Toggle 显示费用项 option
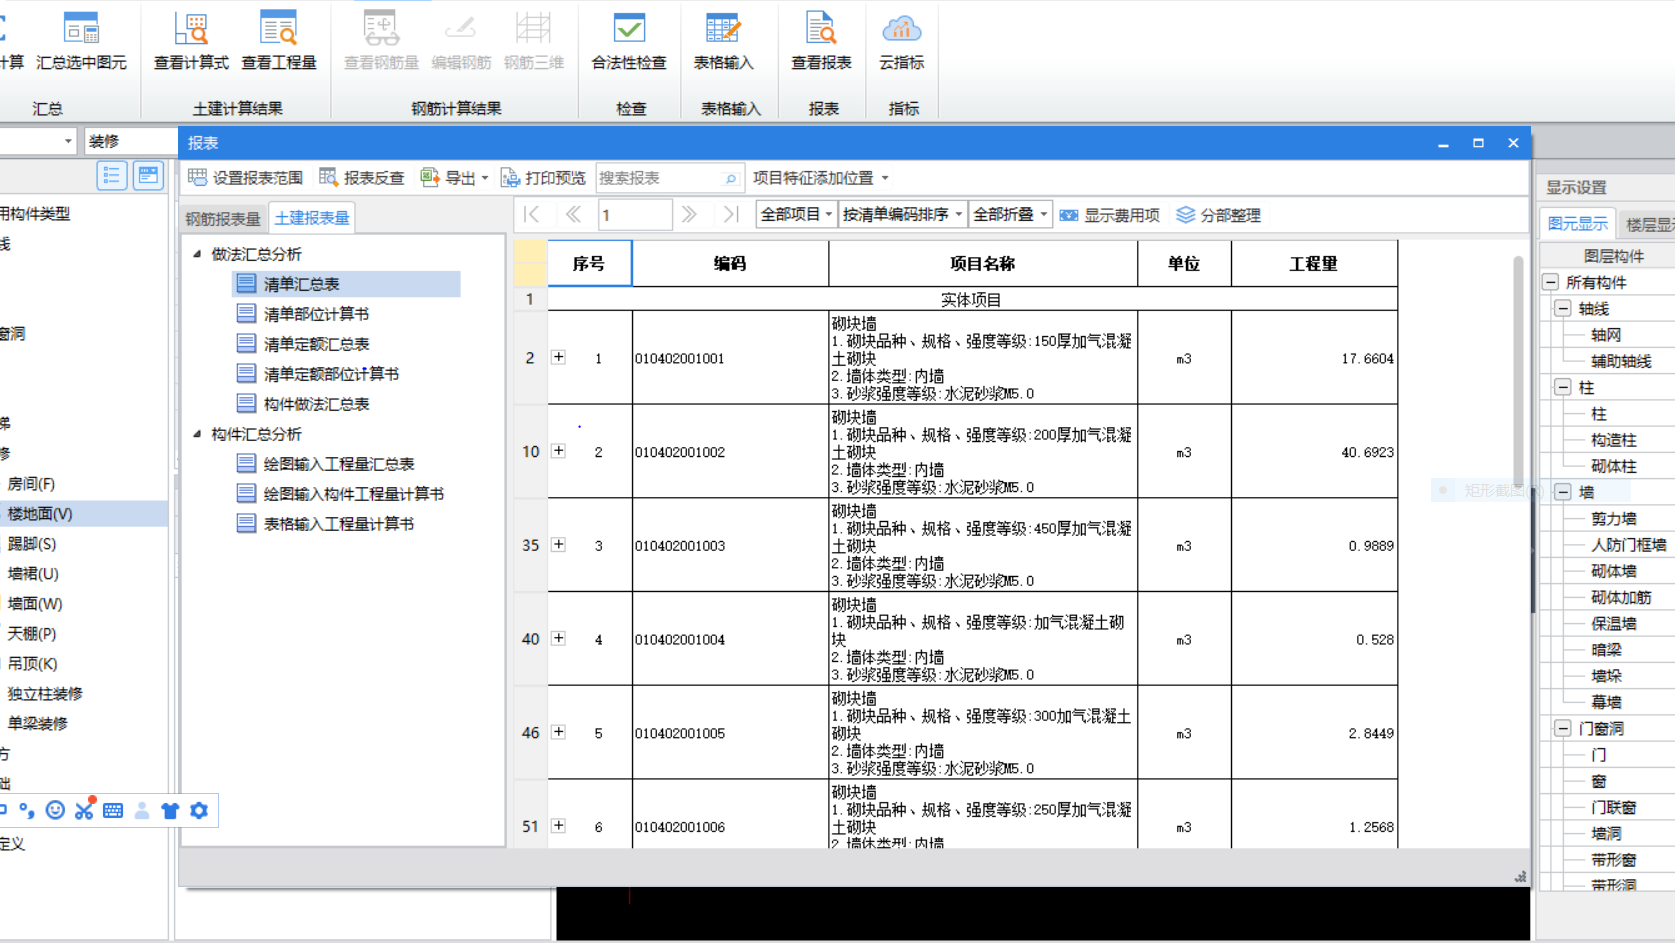This screenshot has width=1675, height=943. (x=1110, y=215)
